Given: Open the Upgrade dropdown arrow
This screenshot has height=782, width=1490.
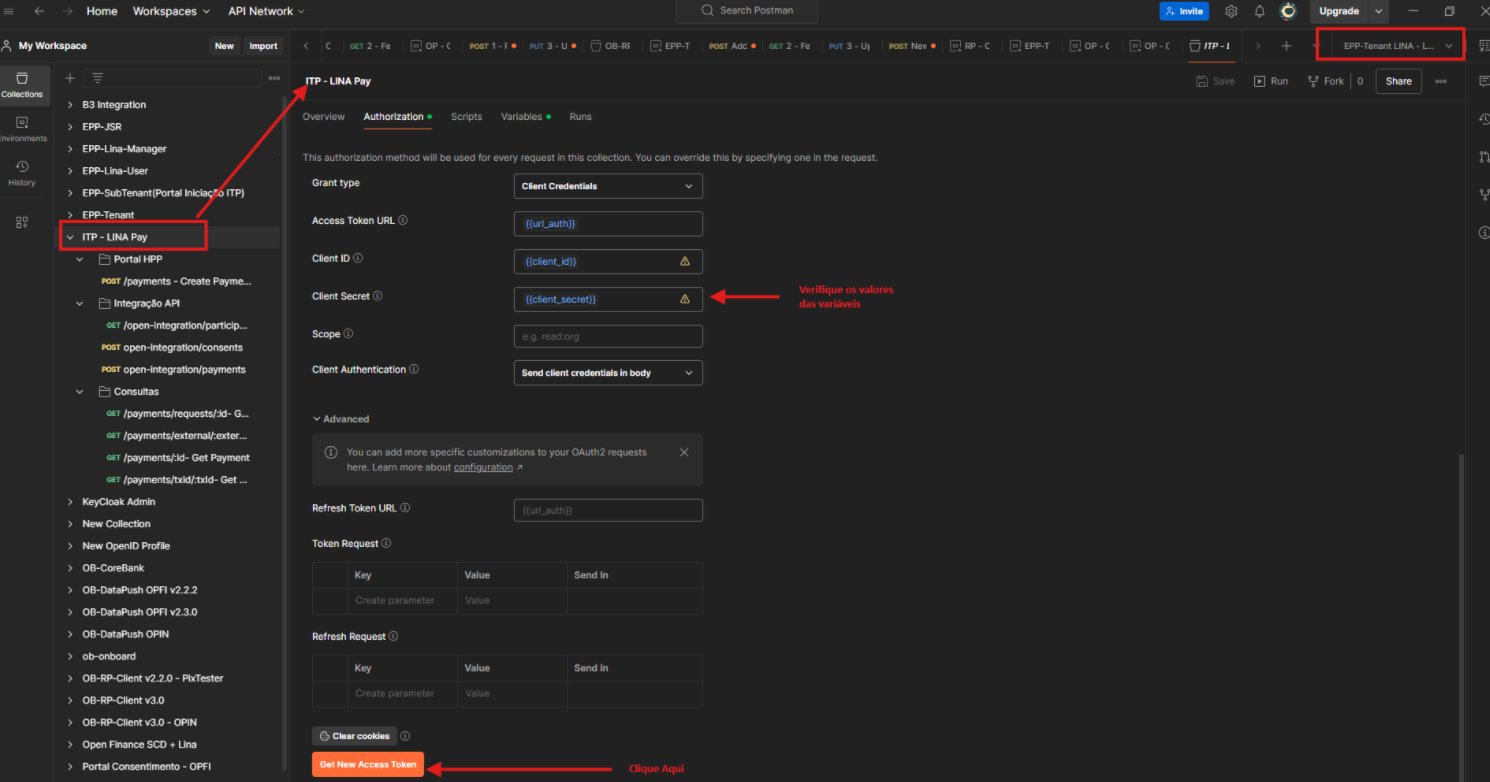Looking at the screenshot, I should 1379,11.
